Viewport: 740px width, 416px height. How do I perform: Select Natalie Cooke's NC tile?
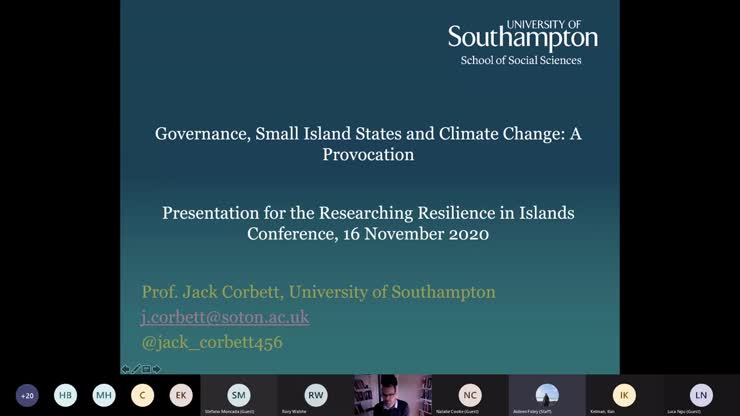click(470, 395)
